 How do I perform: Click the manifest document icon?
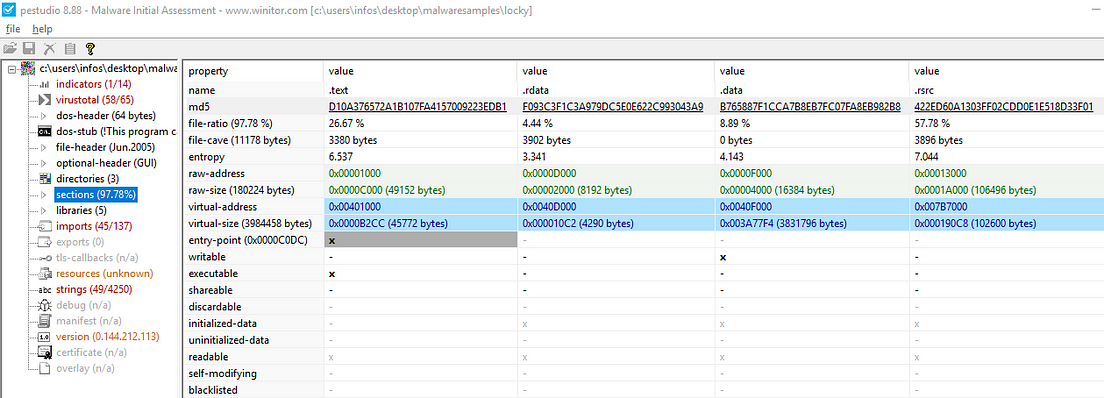(x=44, y=321)
